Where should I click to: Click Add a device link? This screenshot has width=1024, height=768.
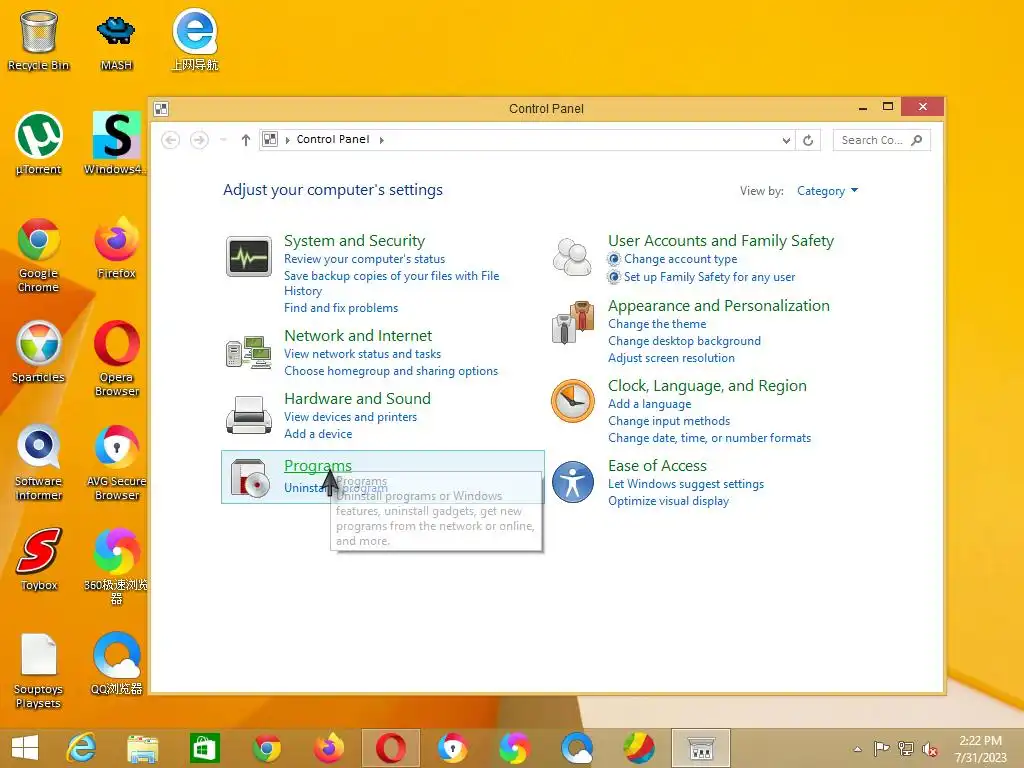tap(318, 434)
